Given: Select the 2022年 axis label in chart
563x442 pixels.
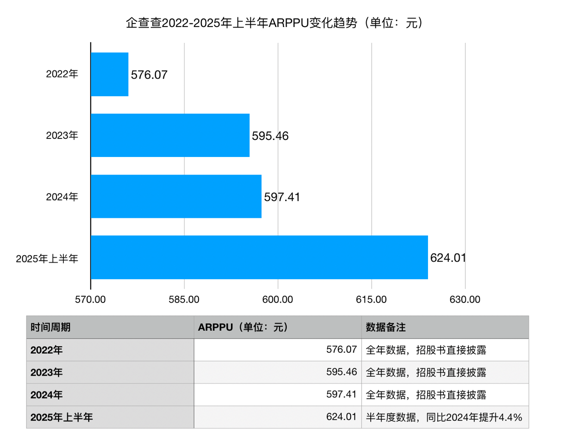Looking at the screenshot, I should tap(62, 74).
